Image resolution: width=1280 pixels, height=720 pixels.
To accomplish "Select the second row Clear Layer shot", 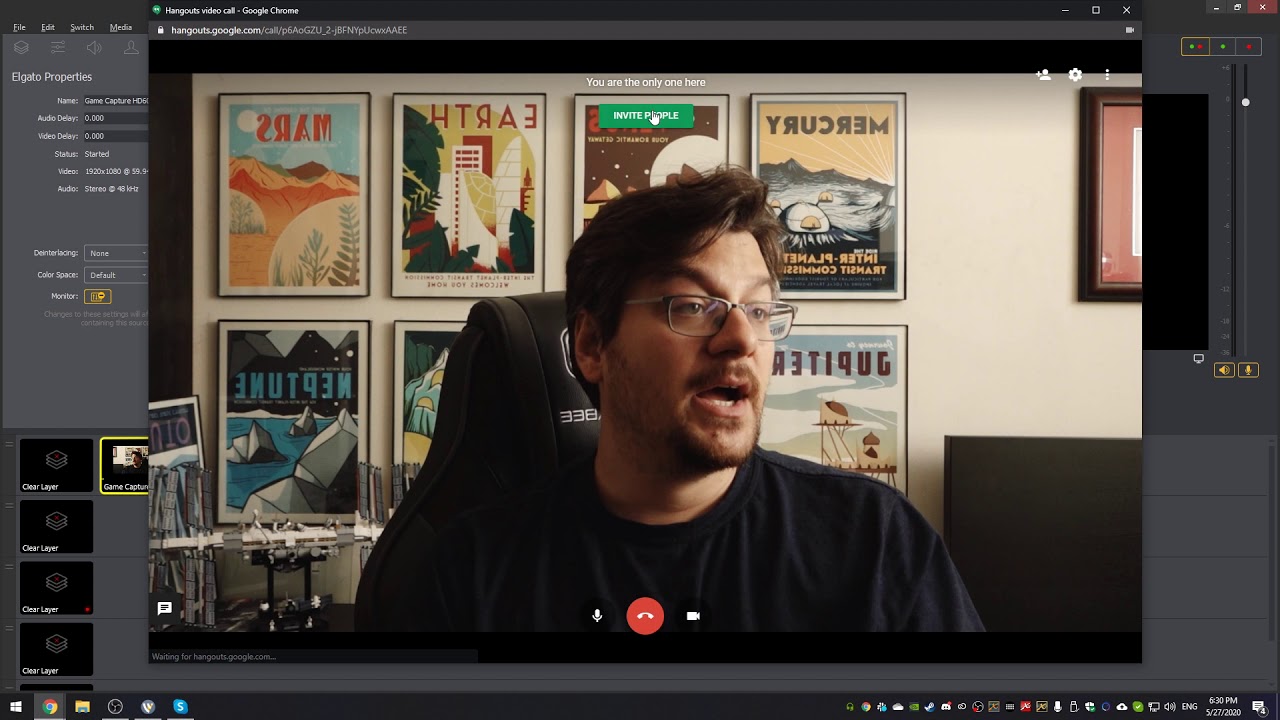I will (57, 527).
